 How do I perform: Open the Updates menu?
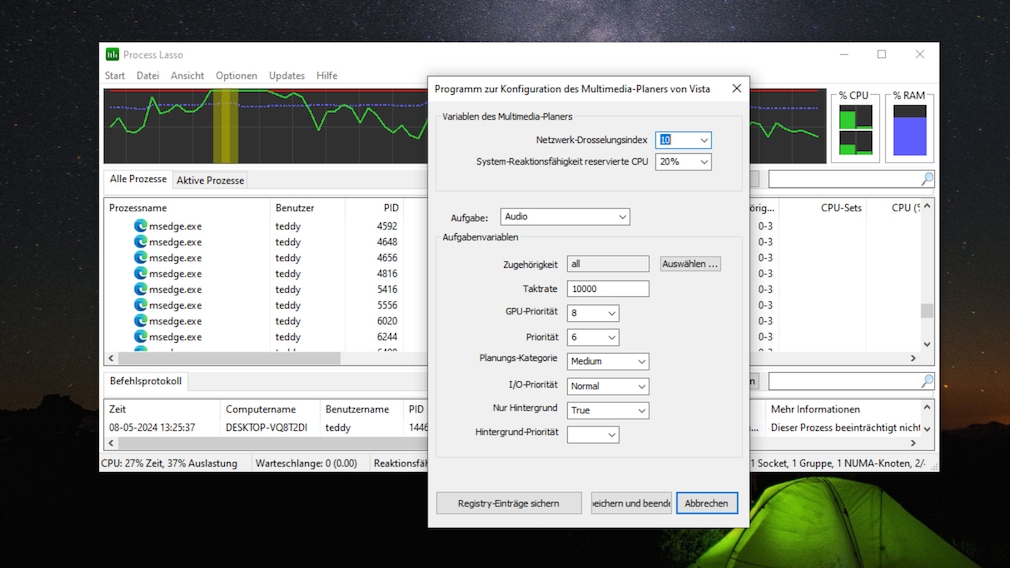tap(287, 75)
